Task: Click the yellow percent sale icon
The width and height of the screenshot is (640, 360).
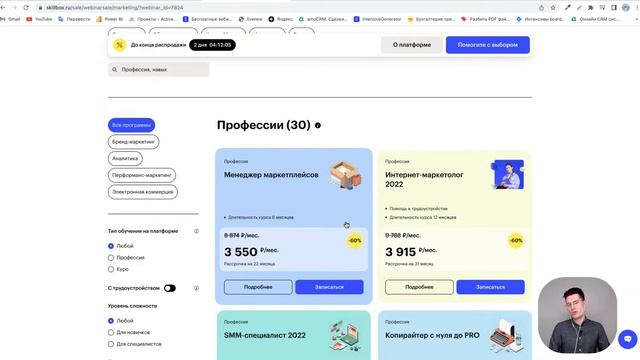Action: [119, 45]
